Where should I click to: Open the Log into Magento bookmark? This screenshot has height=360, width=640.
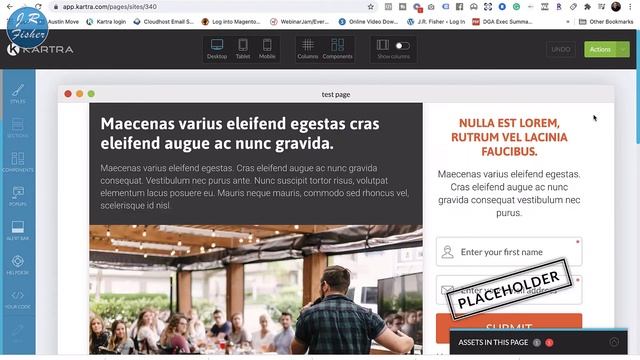point(231,22)
